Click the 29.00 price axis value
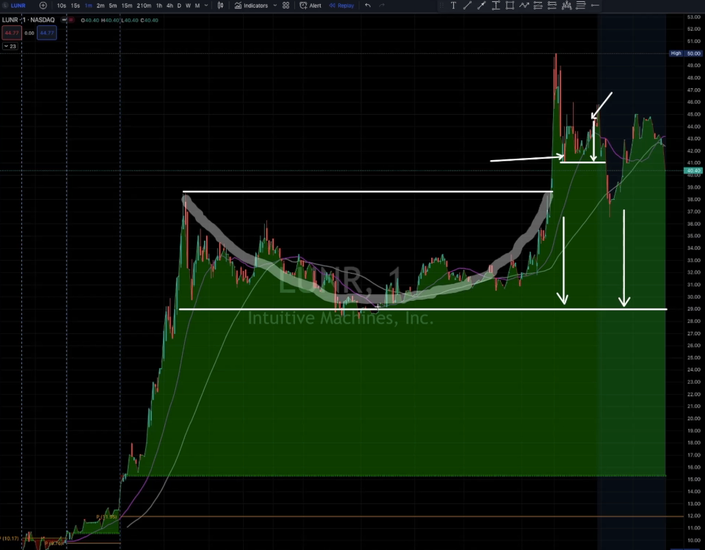This screenshot has width=705, height=550. pyautogui.click(x=693, y=309)
